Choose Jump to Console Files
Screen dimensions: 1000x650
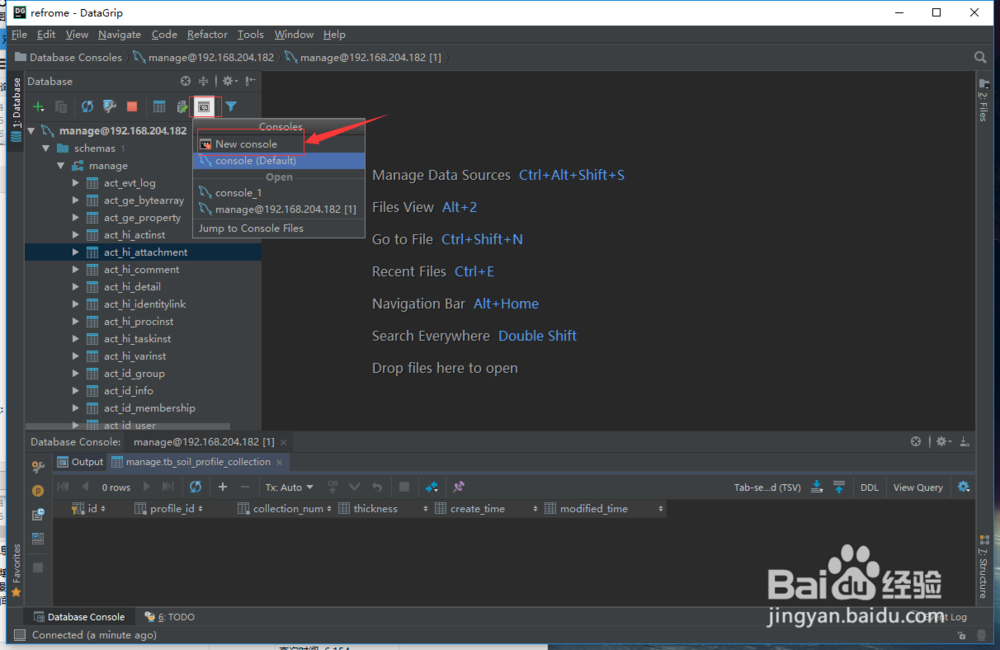click(279, 228)
